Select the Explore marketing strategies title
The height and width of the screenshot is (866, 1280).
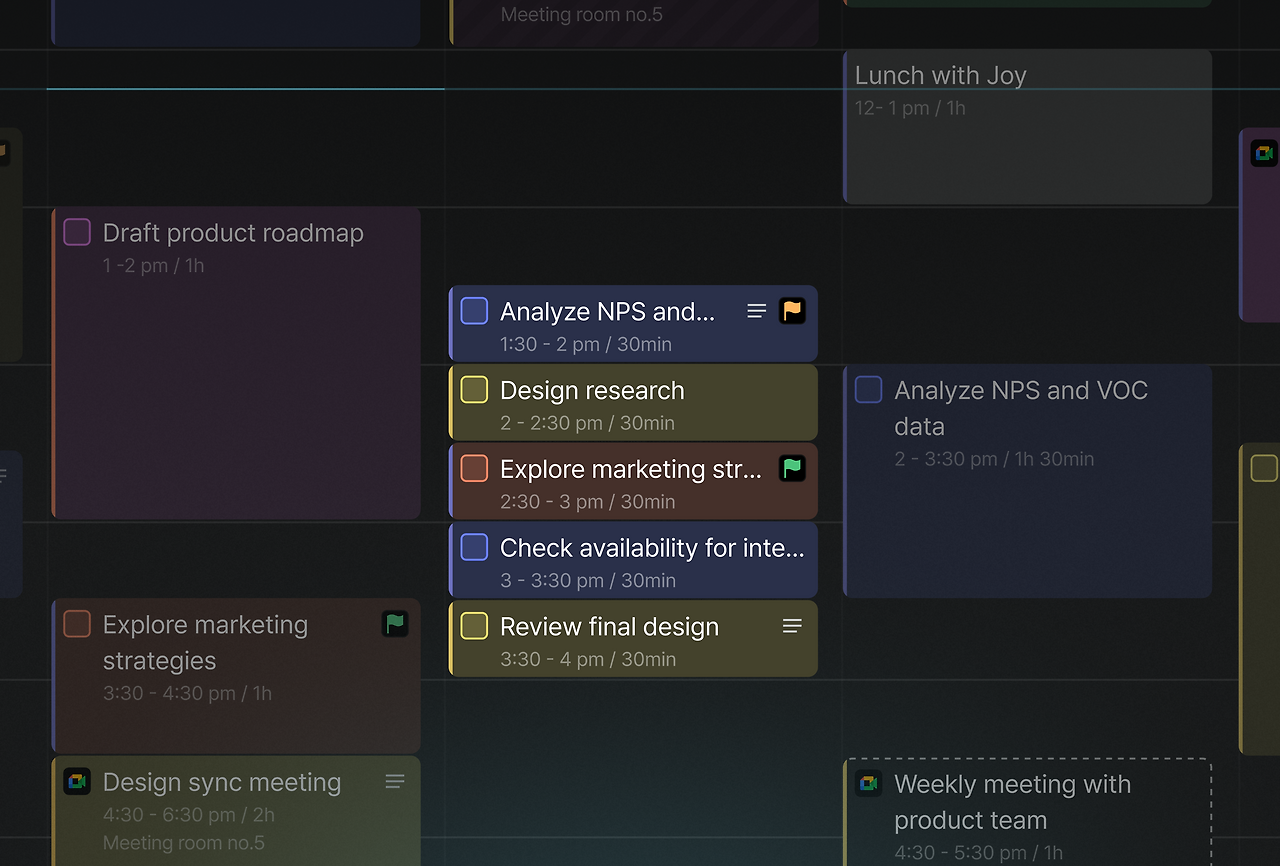205,643
